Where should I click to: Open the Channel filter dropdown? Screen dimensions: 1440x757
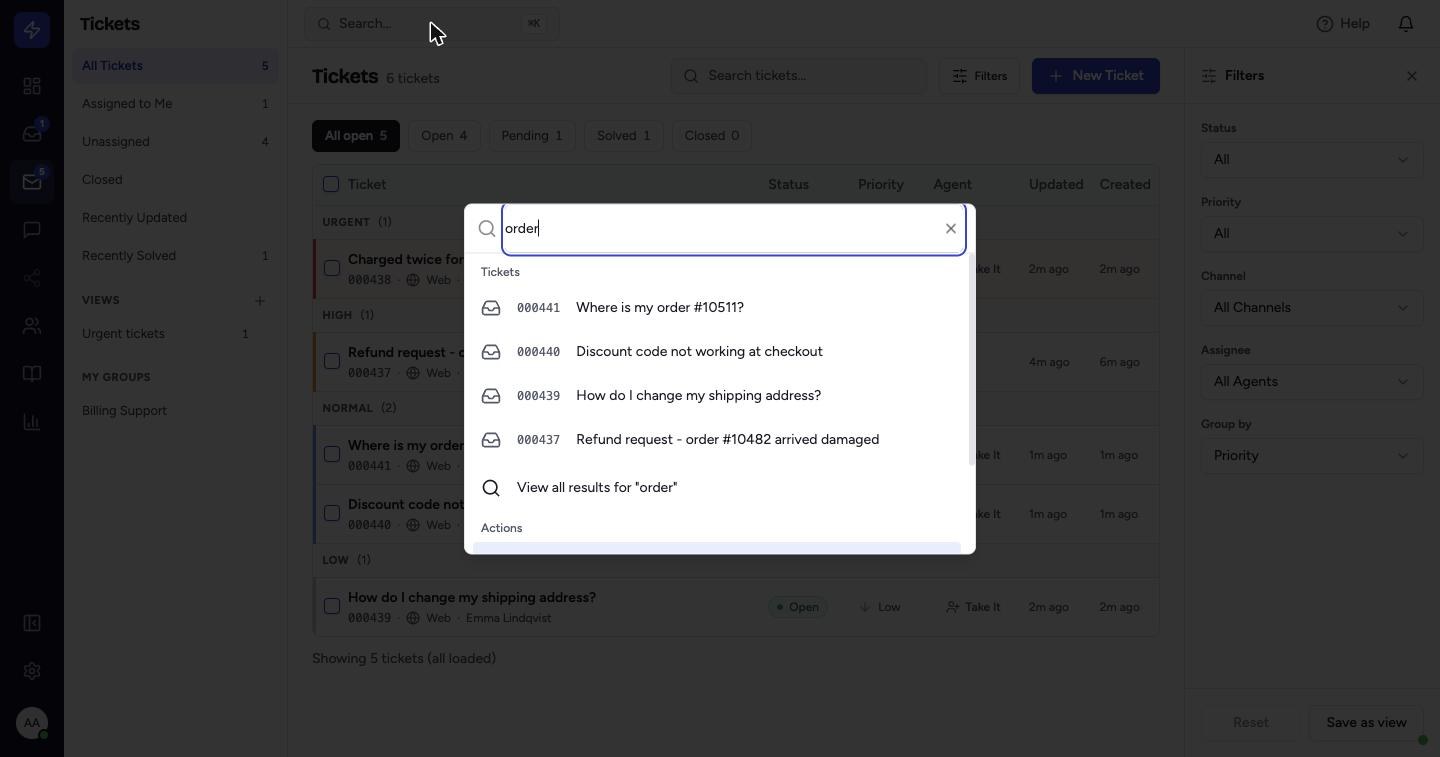[1312, 307]
